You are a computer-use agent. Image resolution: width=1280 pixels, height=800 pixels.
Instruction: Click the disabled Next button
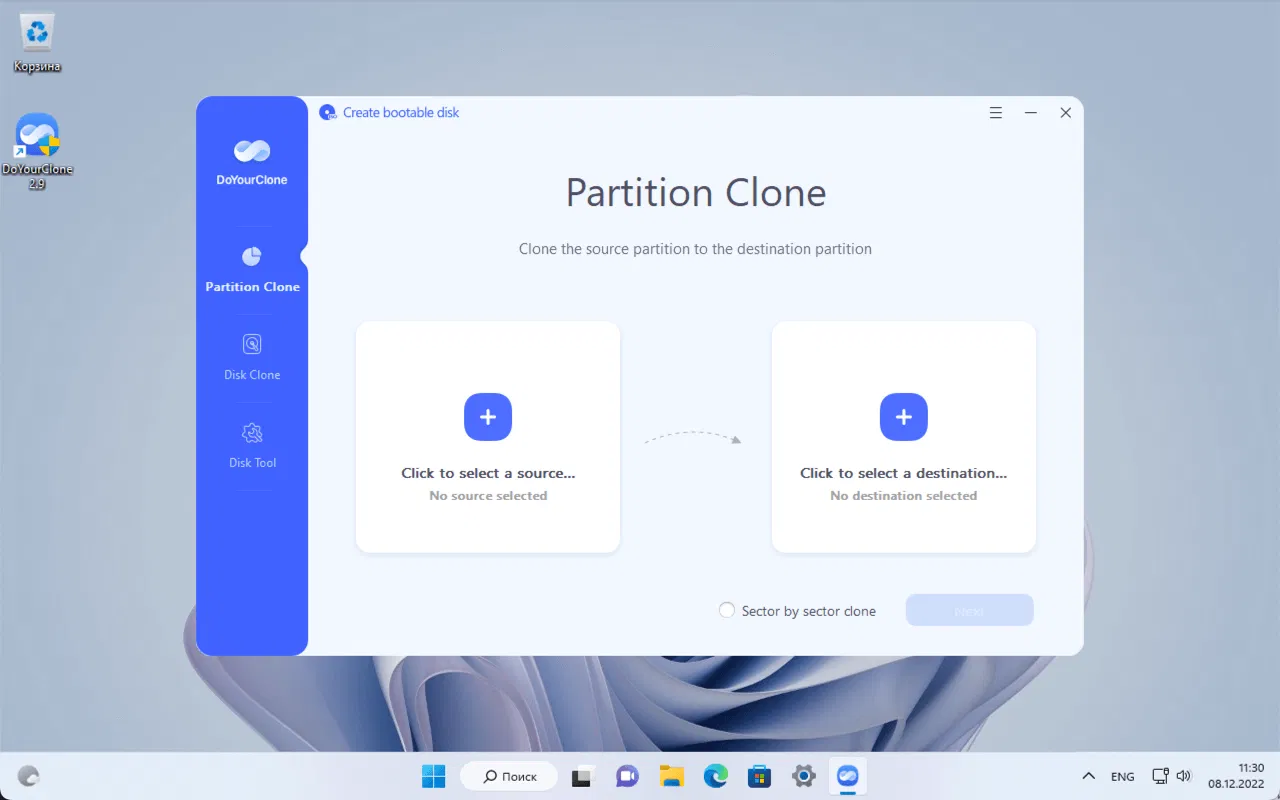tap(969, 610)
